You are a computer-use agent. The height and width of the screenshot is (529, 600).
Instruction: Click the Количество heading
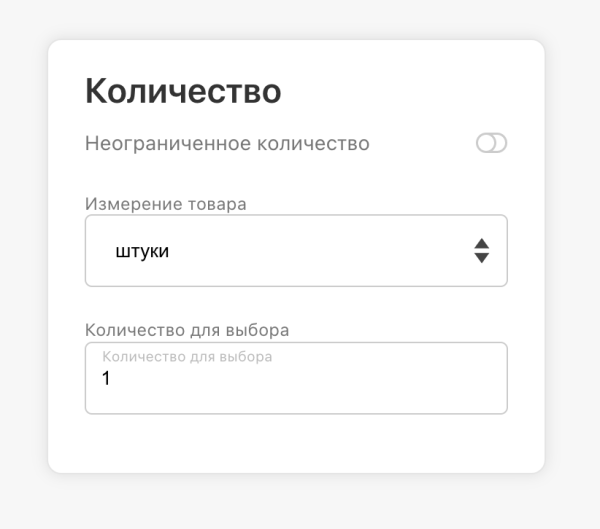point(183,91)
